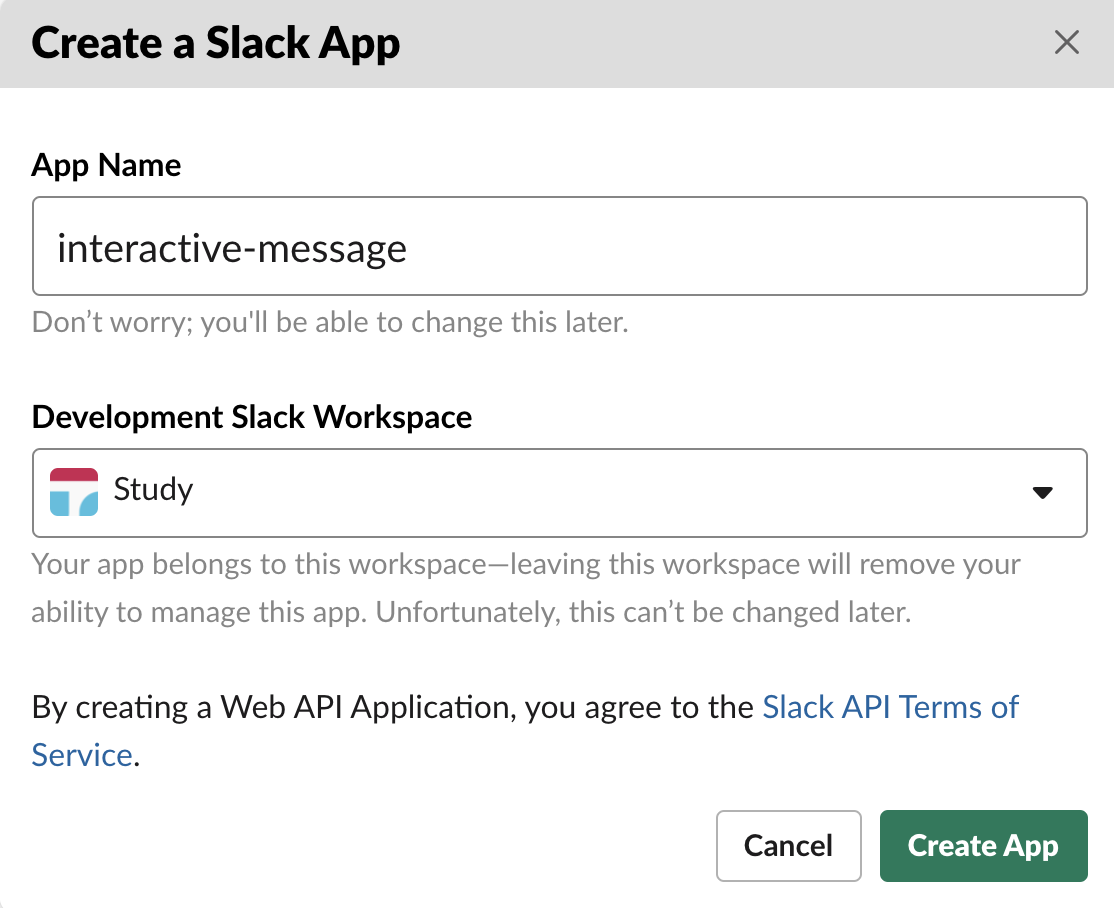Image resolution: width=1114 pixels, height=908 pixels.
Task: Expand the workspace selector caret
Action: pyautogui.click(x=1041, y=492)
